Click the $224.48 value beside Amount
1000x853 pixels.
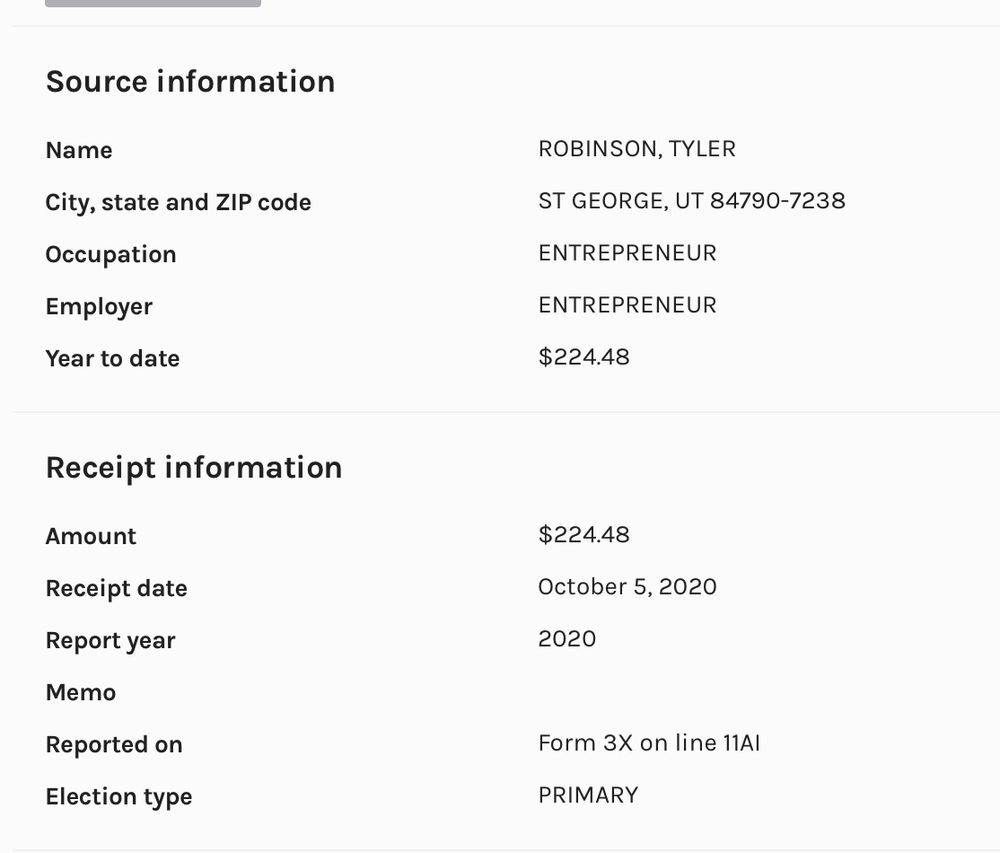point(583,535)
